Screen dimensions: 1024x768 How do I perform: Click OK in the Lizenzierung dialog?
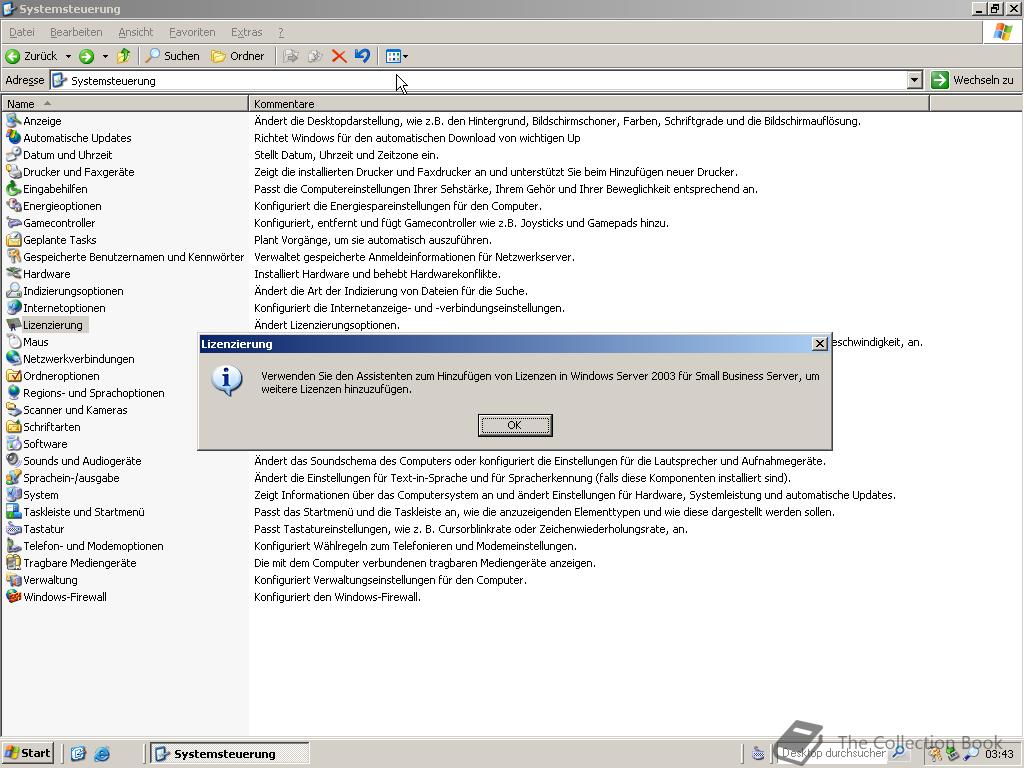click(515, 425)
